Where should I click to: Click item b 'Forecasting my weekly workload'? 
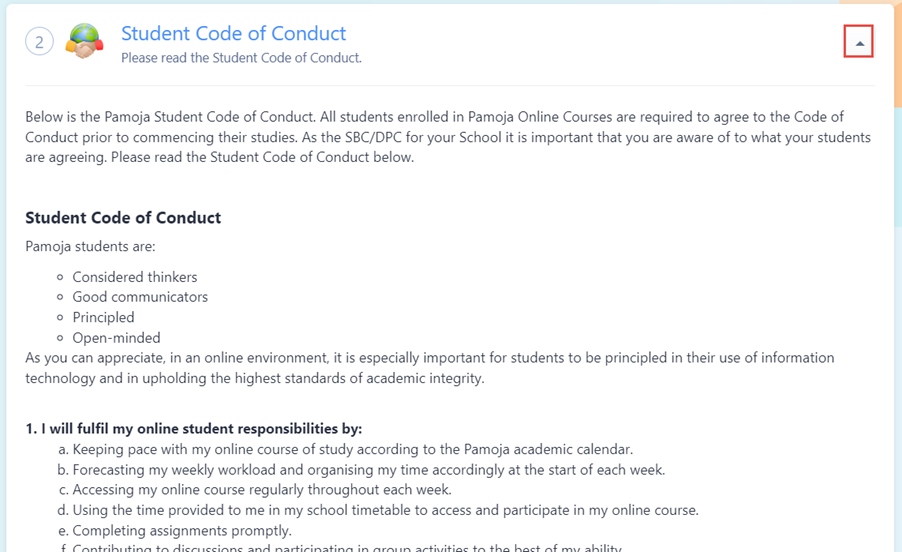click(368, 470)
